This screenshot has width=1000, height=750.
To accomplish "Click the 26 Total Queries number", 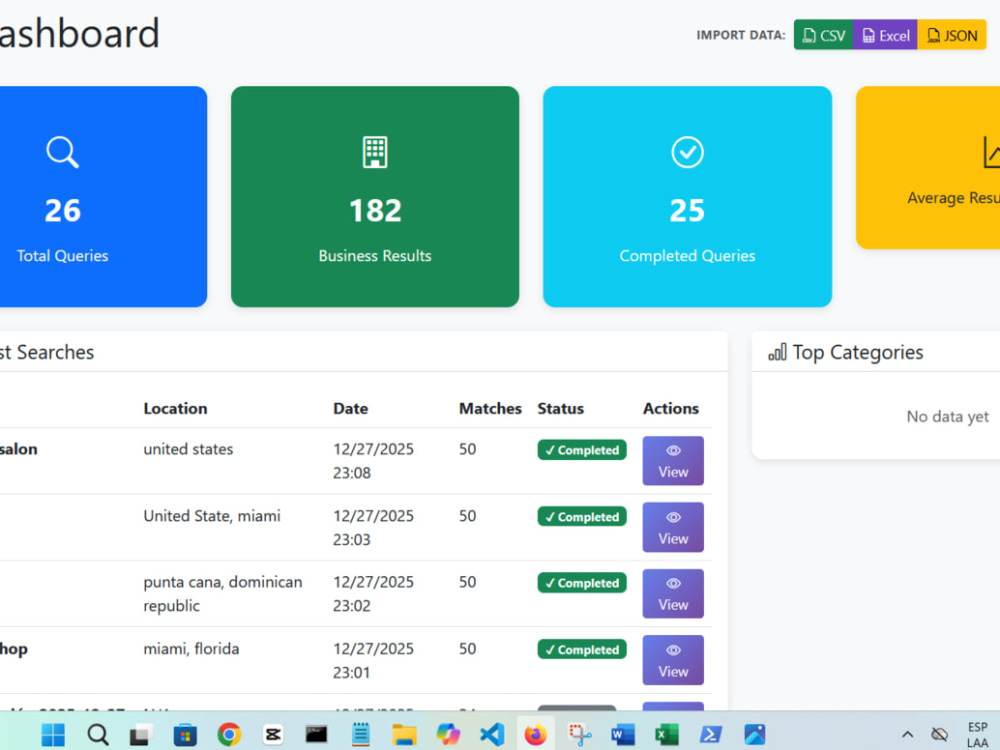I will (x=62, y=210).
